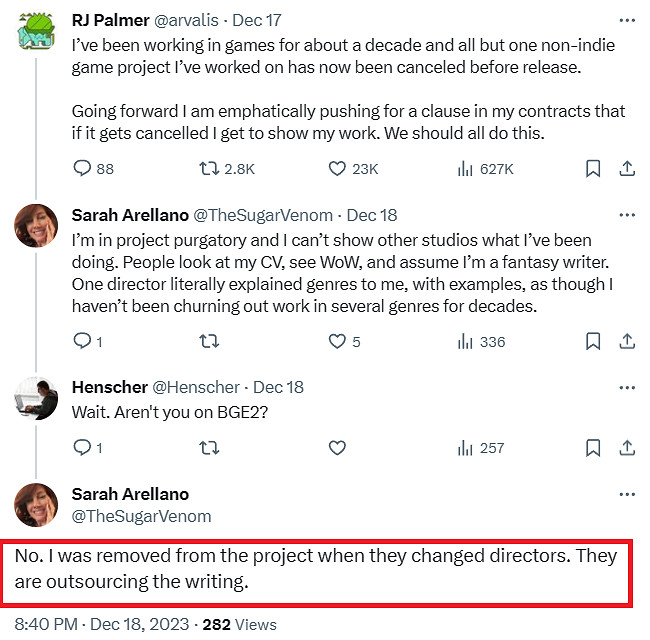Share Henscher's BGE2 tweet
The image size is (650, 640).
[627, 448]
